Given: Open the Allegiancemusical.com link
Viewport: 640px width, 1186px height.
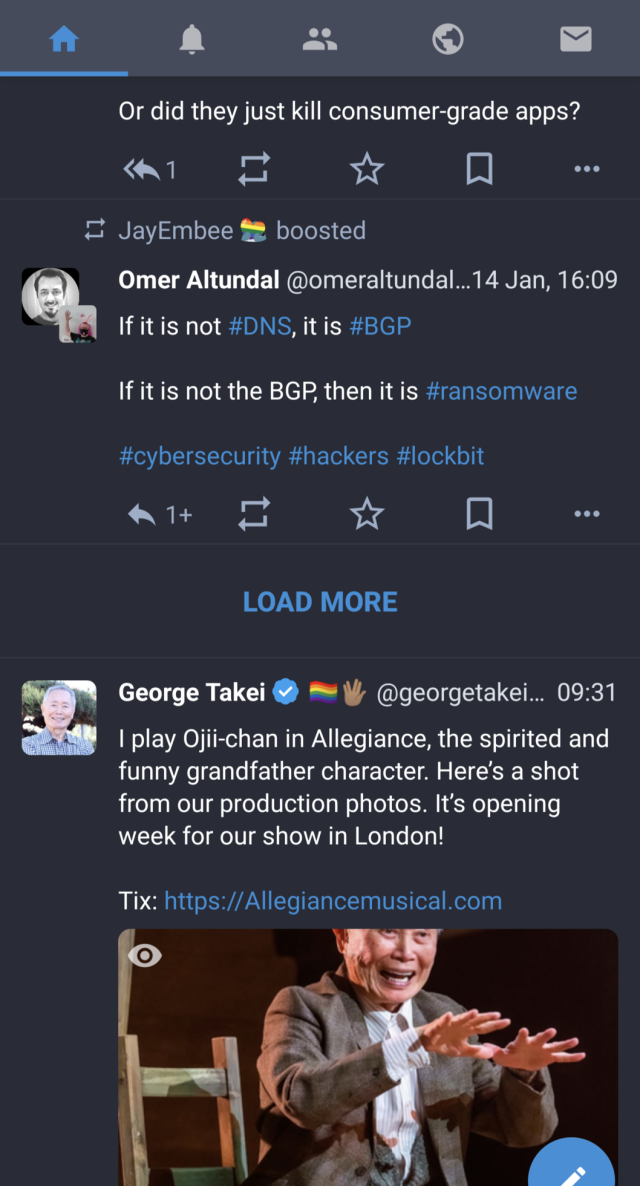Looking at the screenshot, I should tap(333, 901).
